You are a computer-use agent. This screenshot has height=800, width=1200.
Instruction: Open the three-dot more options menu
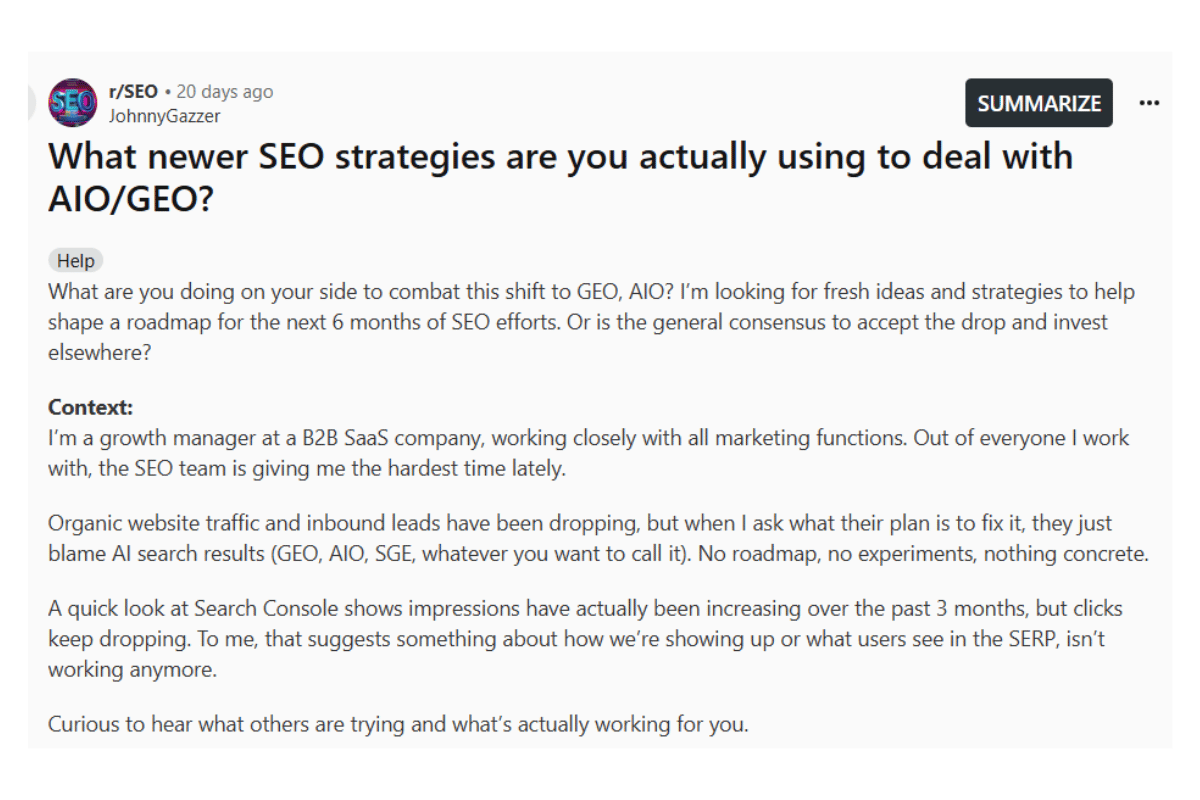(1150, 102)
